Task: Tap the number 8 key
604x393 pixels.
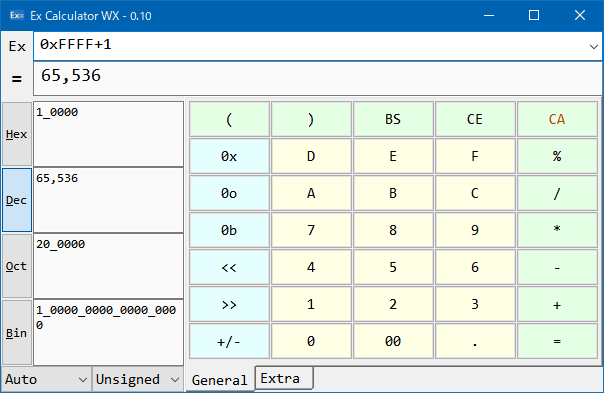Action: 393,230
